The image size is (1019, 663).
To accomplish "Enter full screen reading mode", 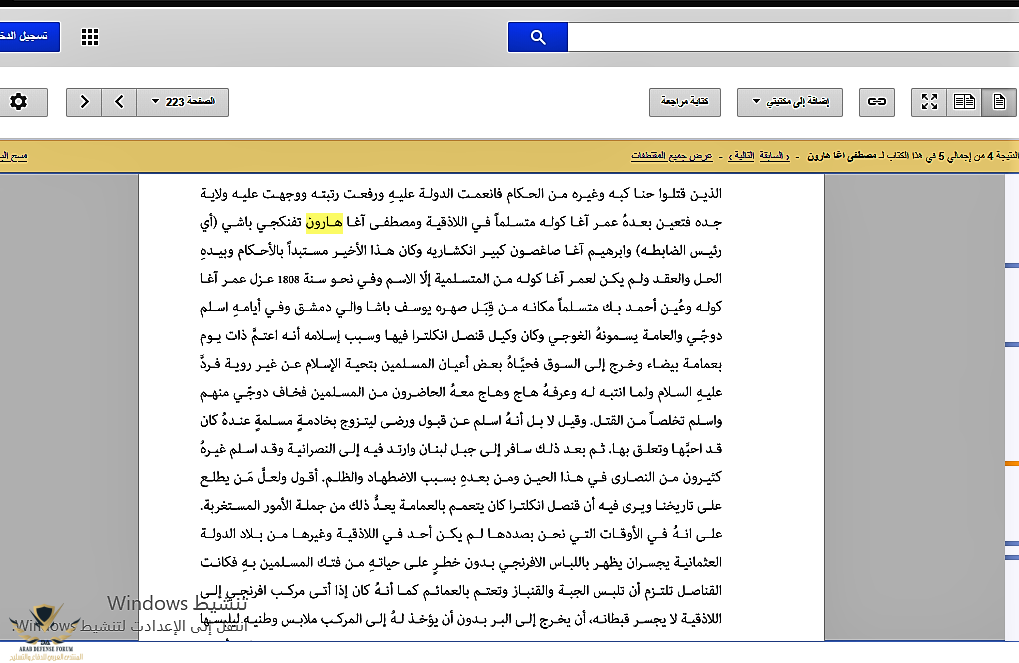I will coord(929,101).
